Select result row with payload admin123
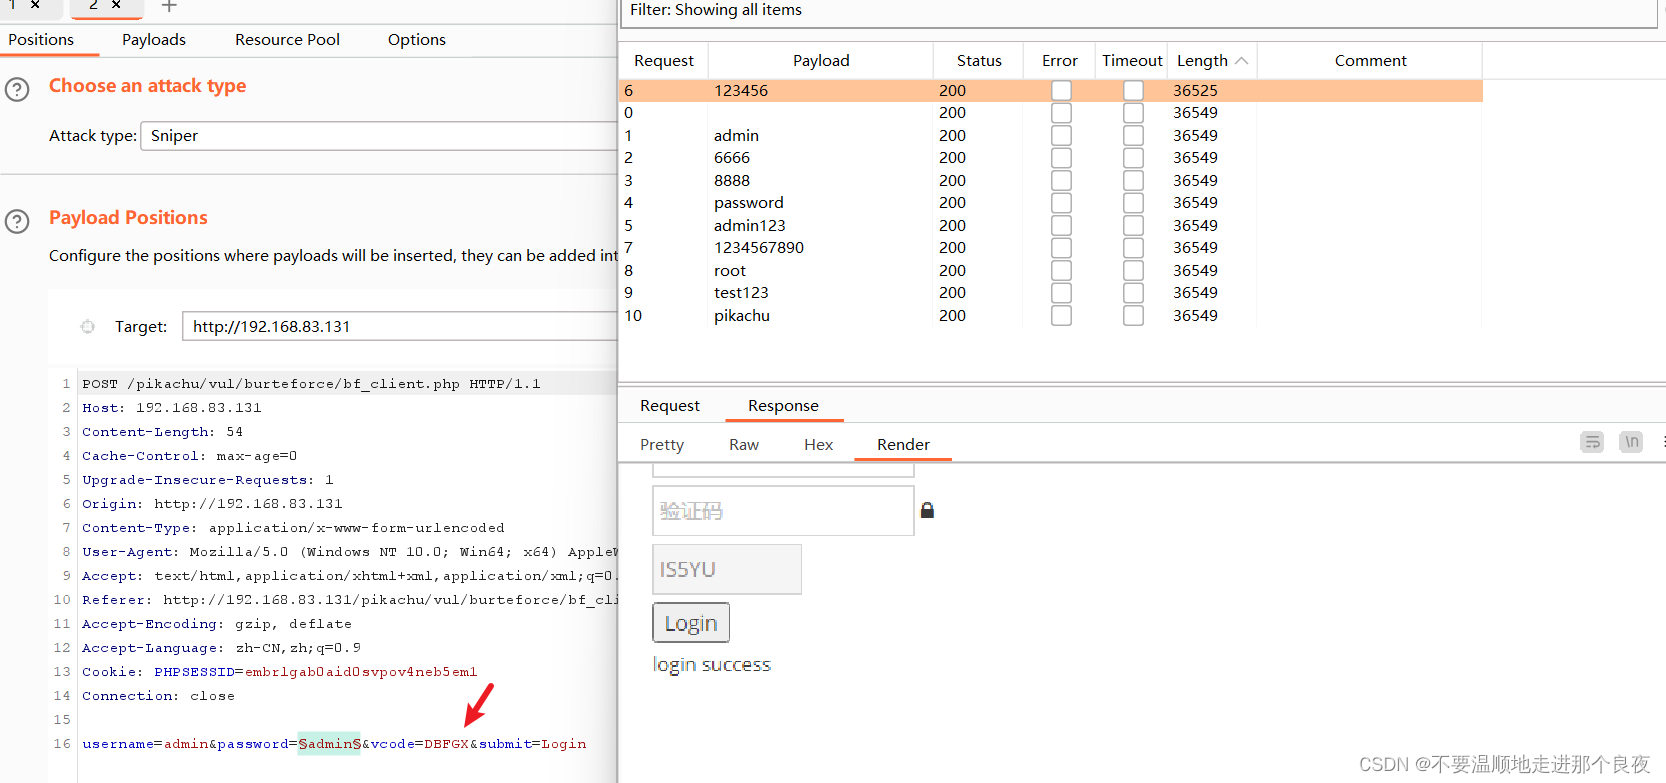 [x=1050, y=225]
